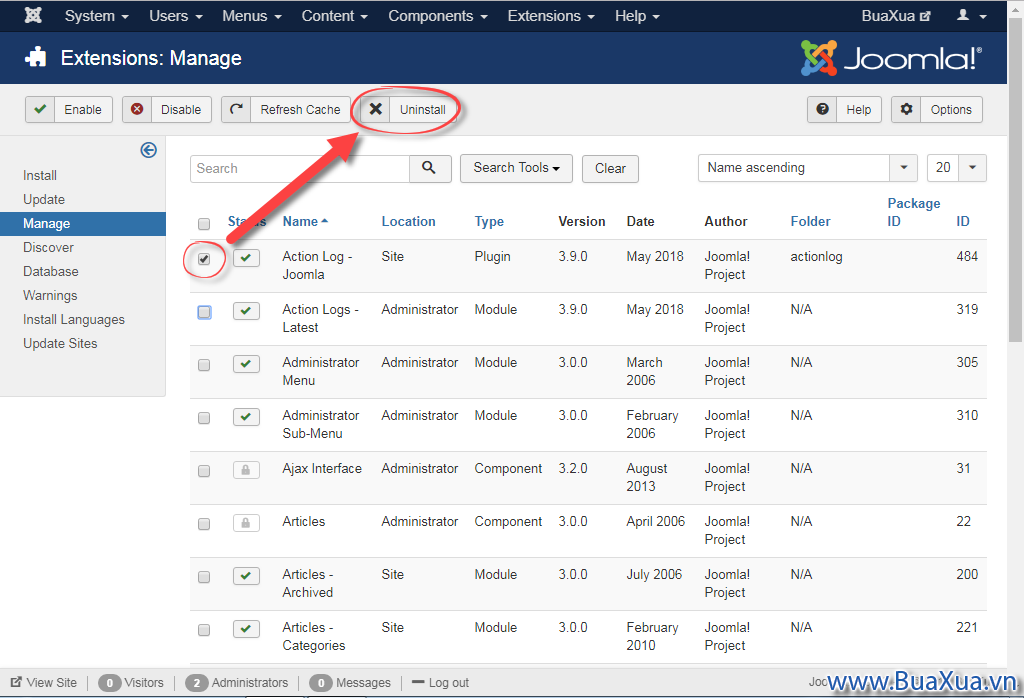Toggle status icon for Action Logs - Latest
The height and width of the screenshot is (698, 1024).
[x=246, y=311]
